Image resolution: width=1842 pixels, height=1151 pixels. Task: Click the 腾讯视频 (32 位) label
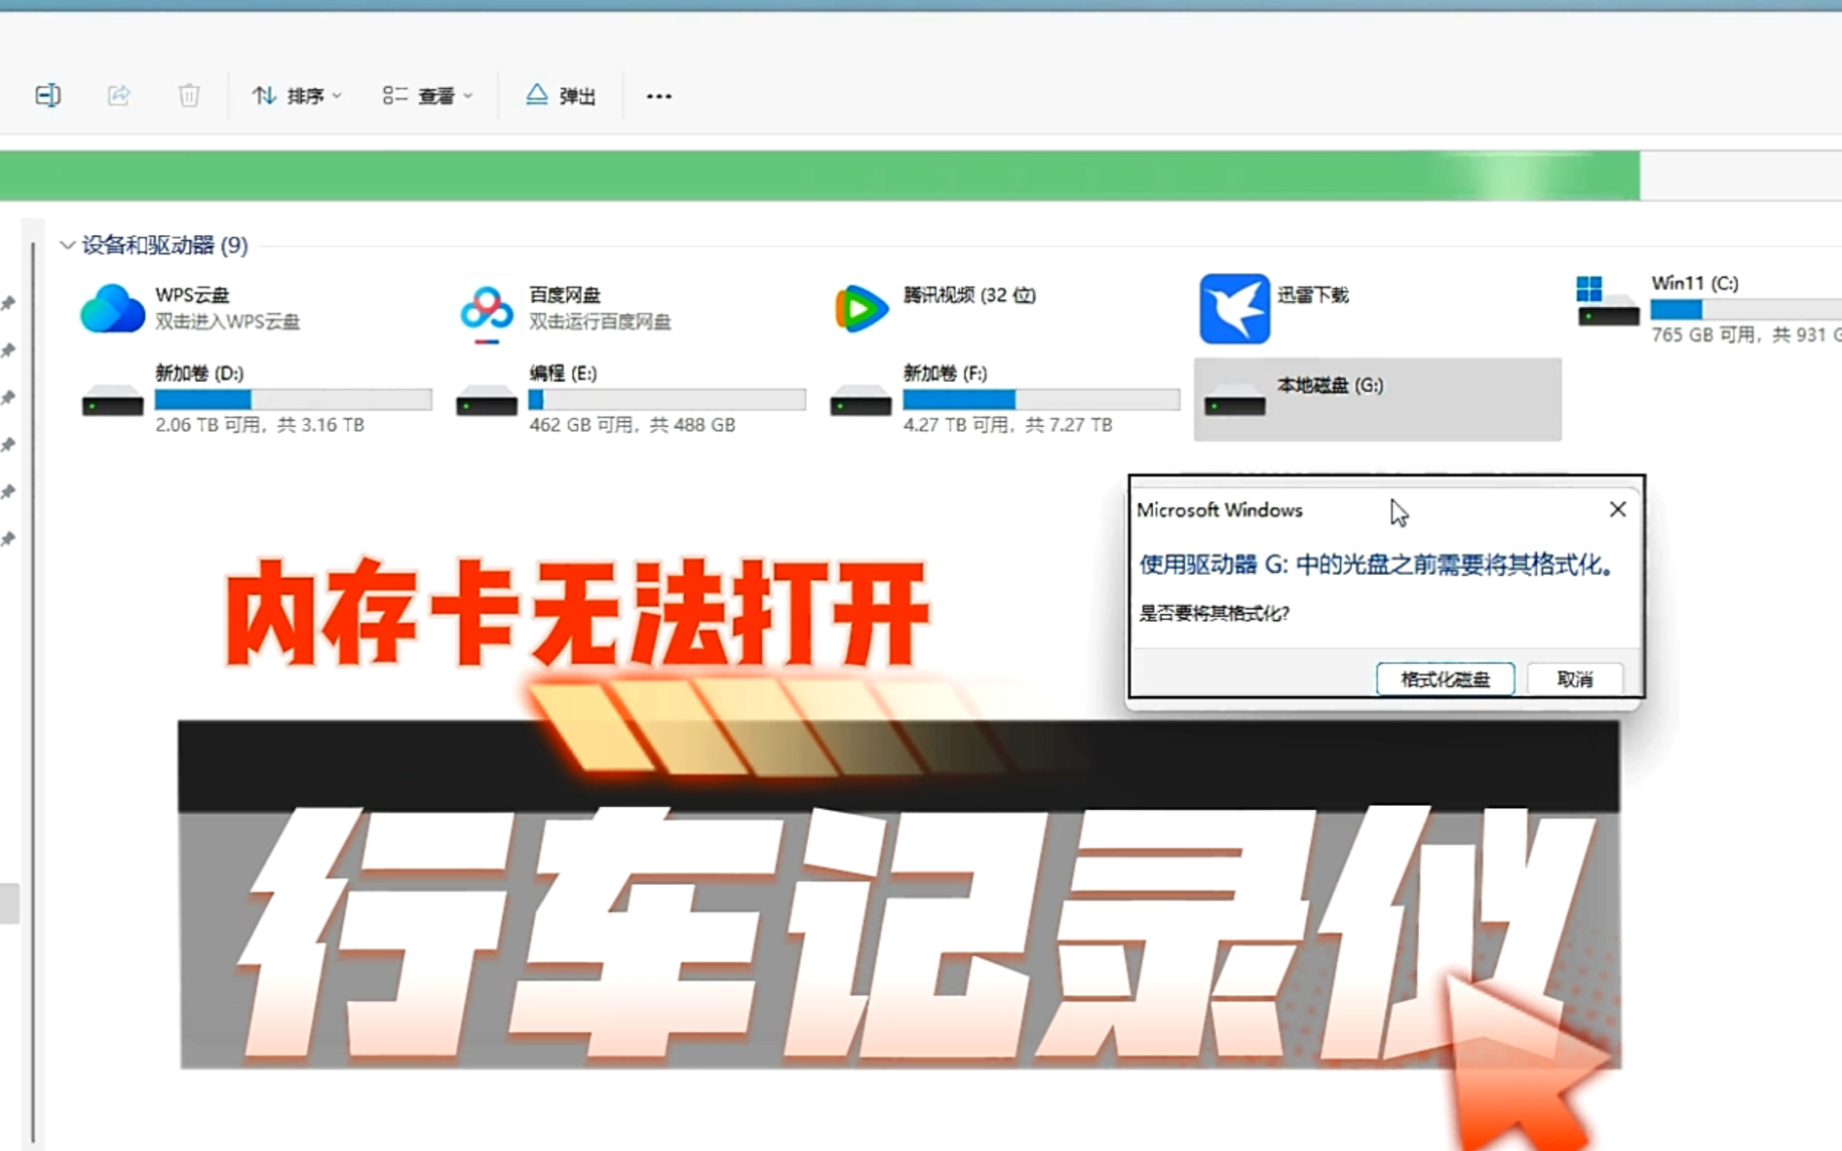click(970, 295)
